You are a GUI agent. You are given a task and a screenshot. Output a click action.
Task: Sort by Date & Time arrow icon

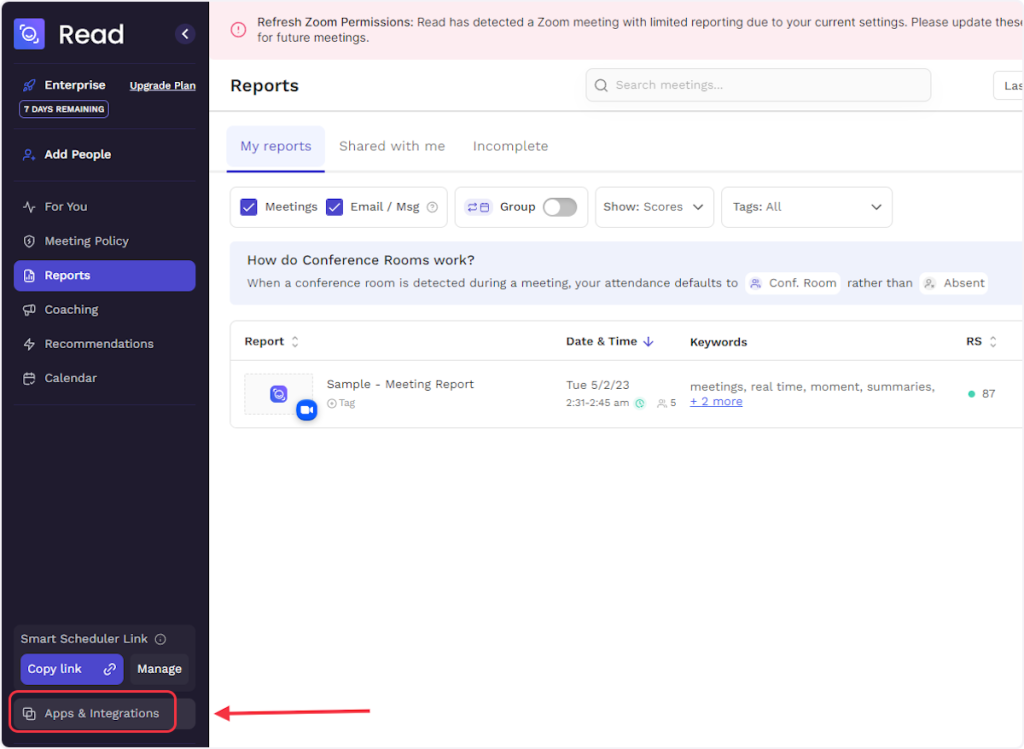pos(648,341)
